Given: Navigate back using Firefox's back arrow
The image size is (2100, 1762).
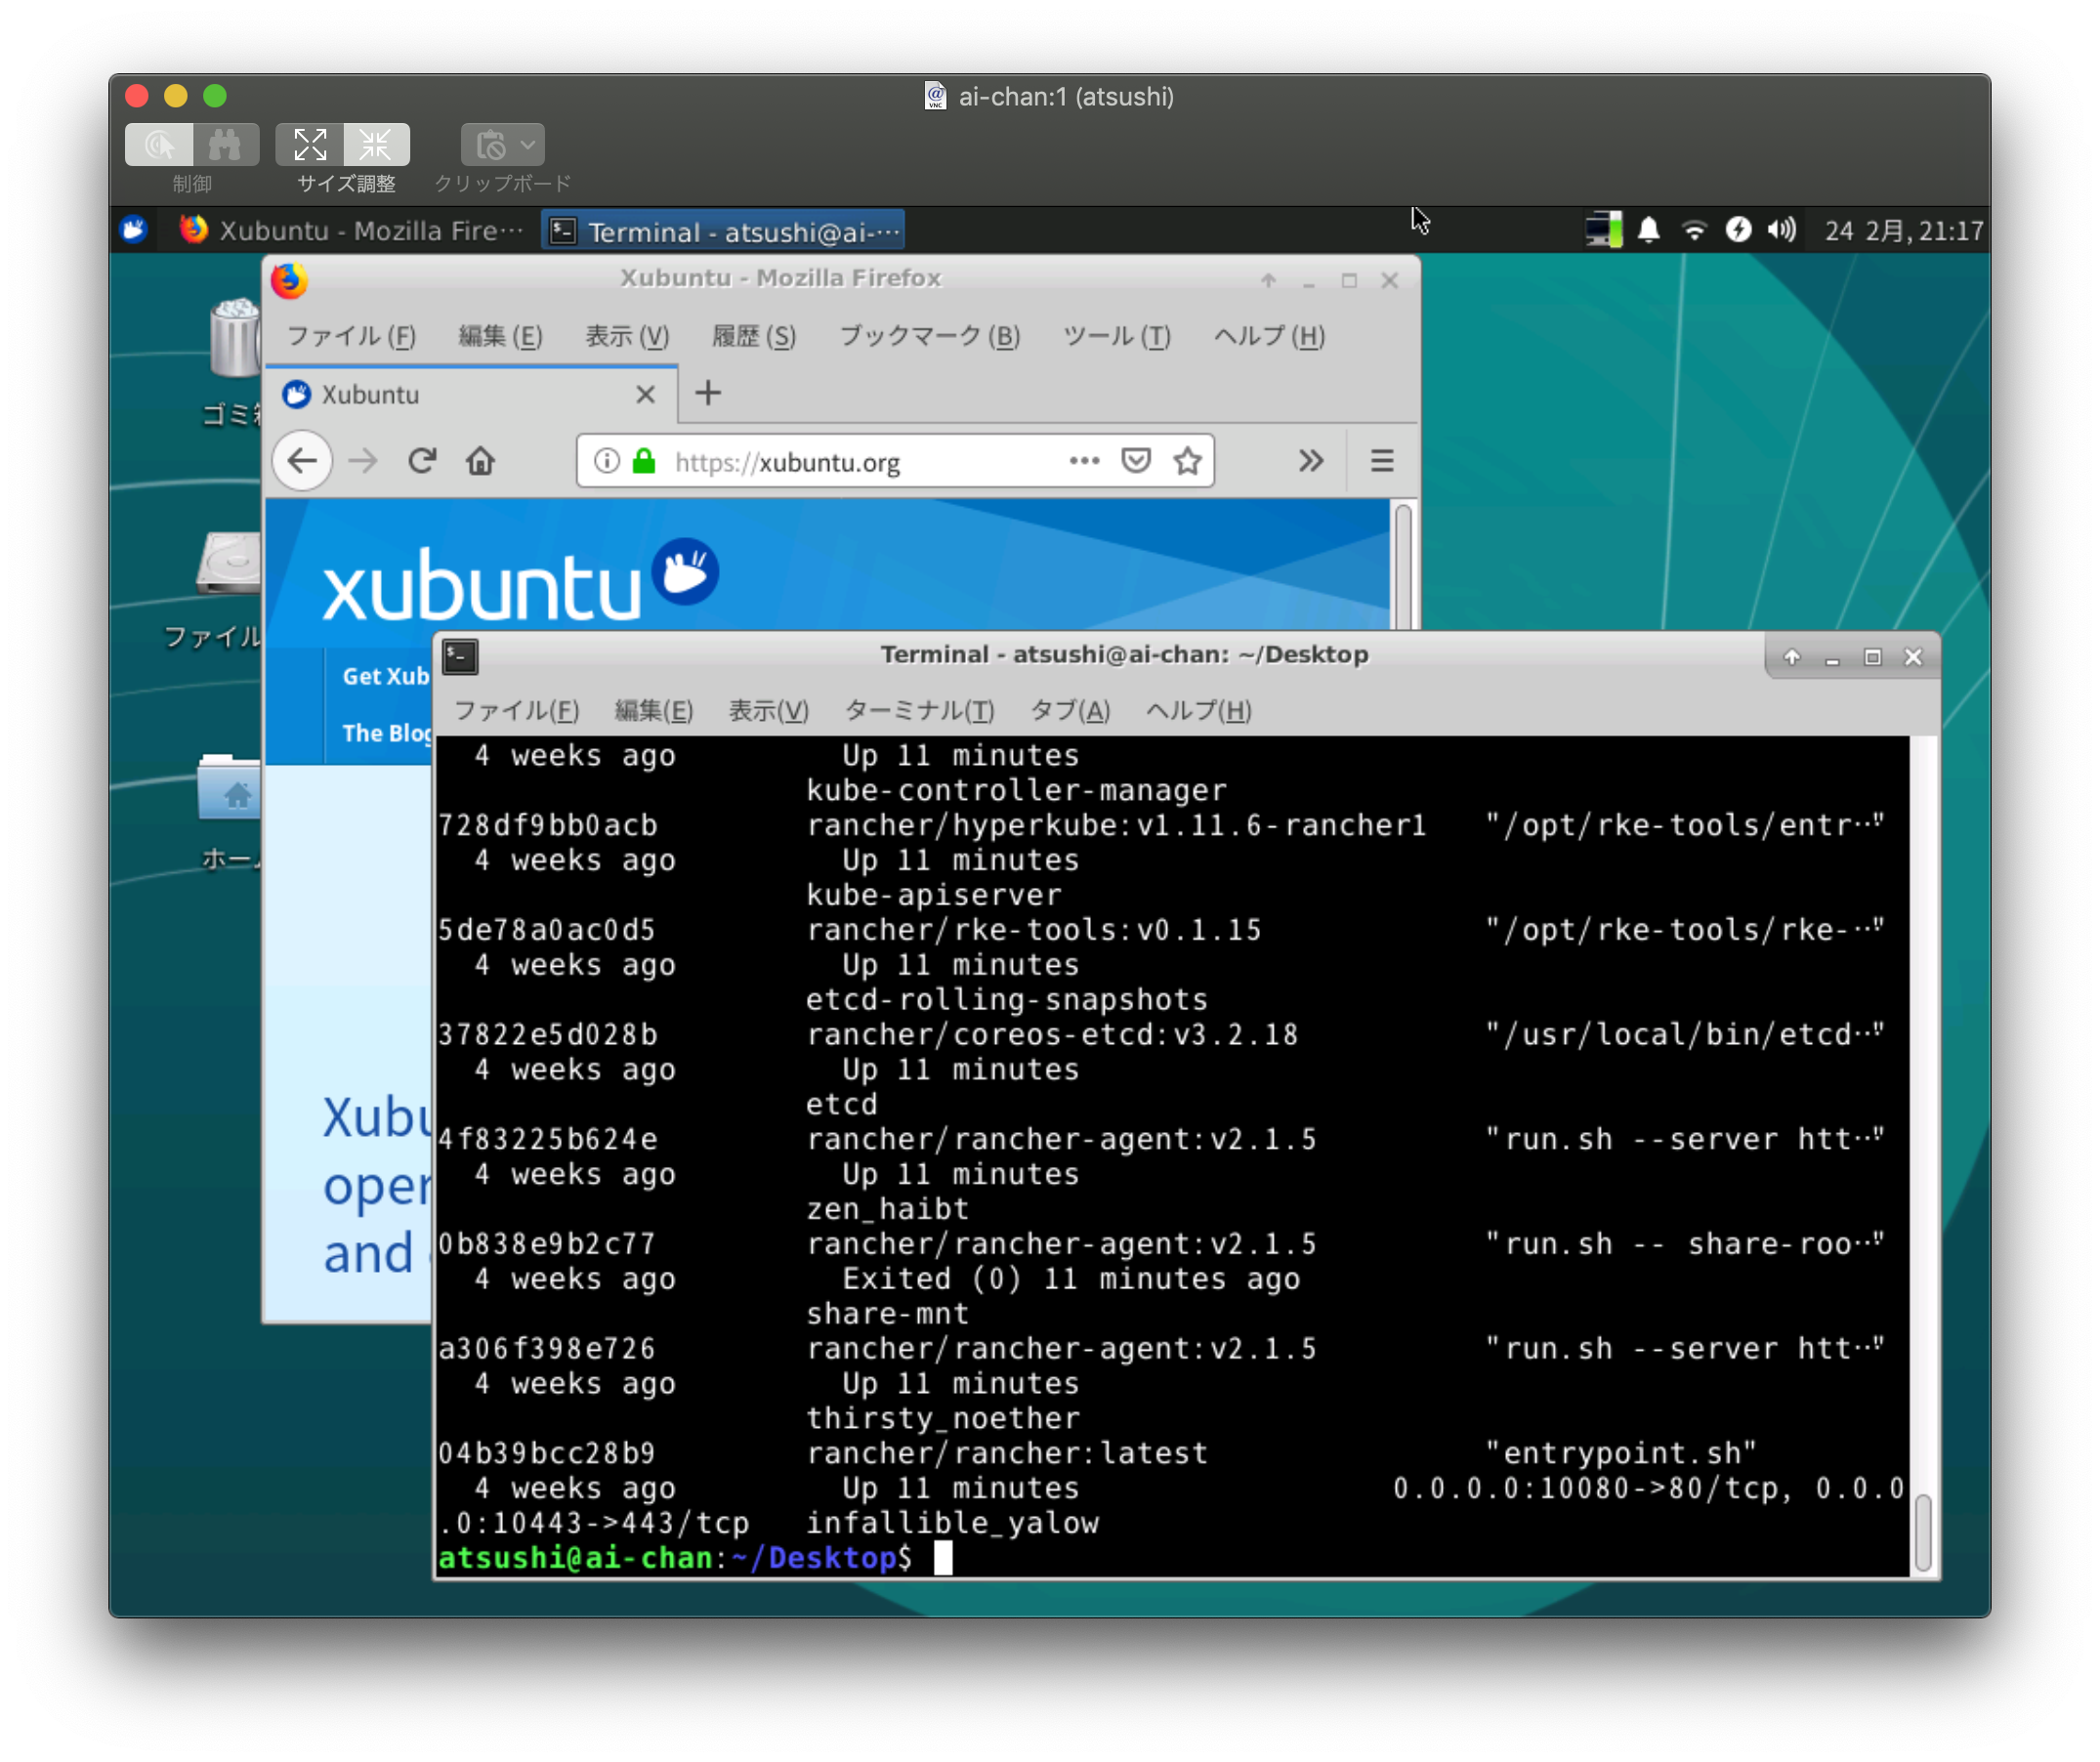Looking at the screenshot, I should pyautogui.click(x=302, y=461).
